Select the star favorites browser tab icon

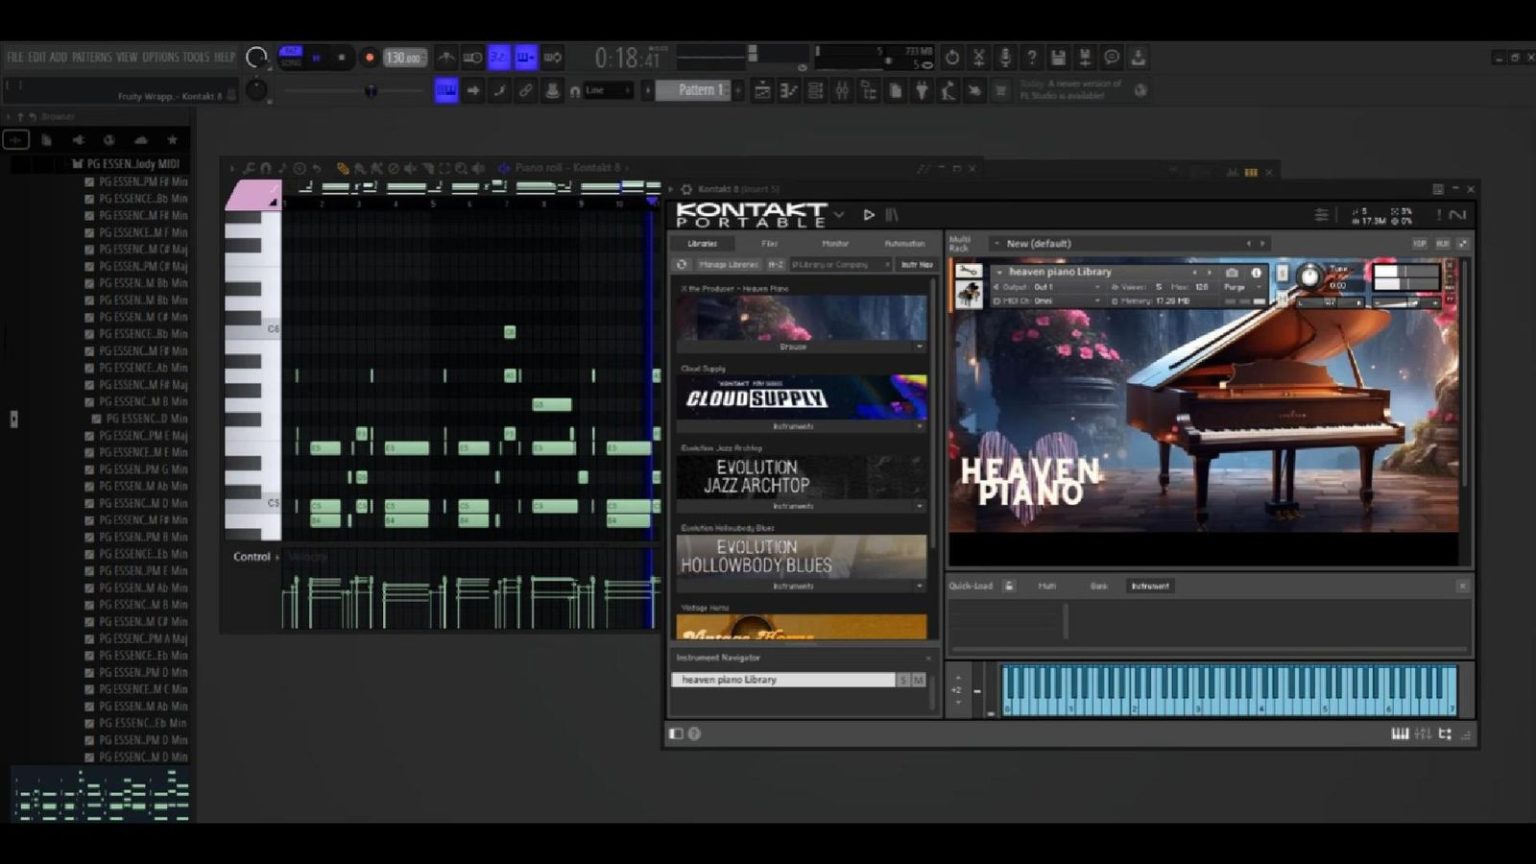coord(173,140)
